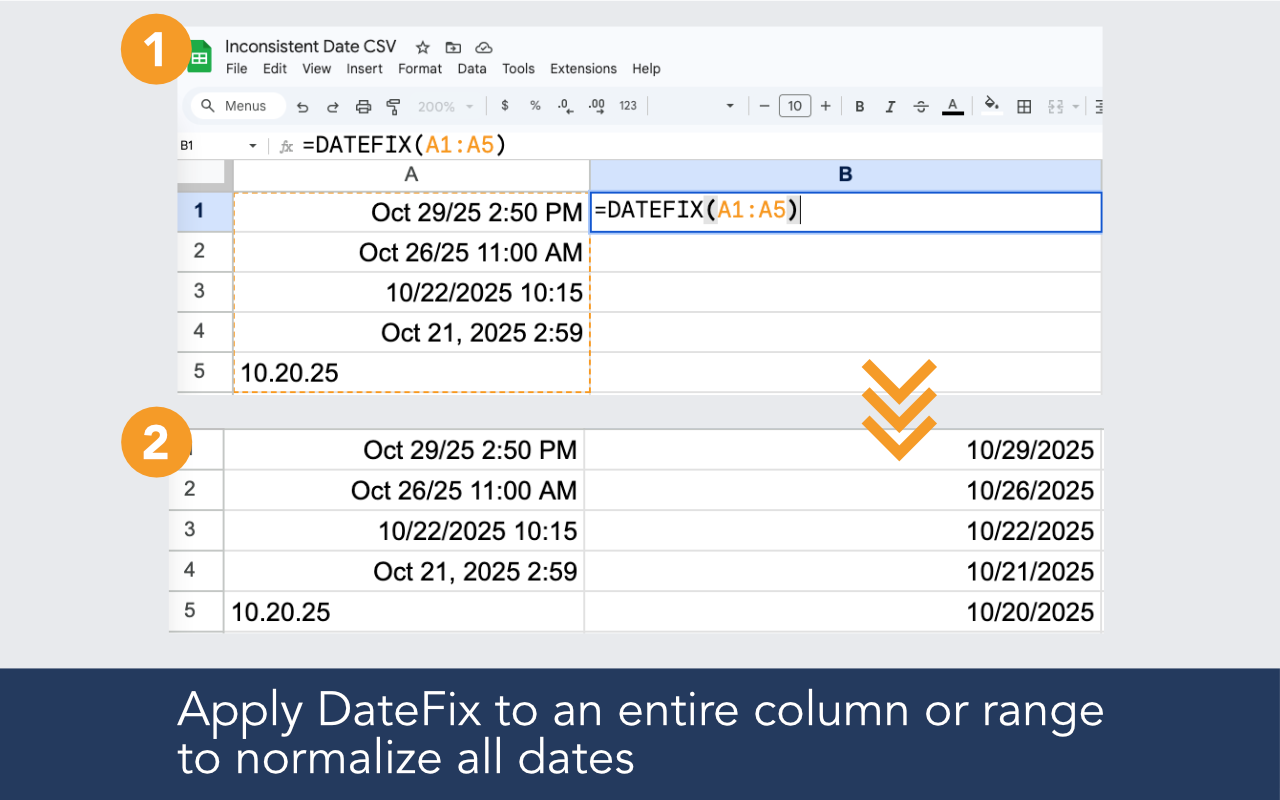The image size is (1280, 800).
Task: Open the Format menu
Action: click(x=420, y=68)
